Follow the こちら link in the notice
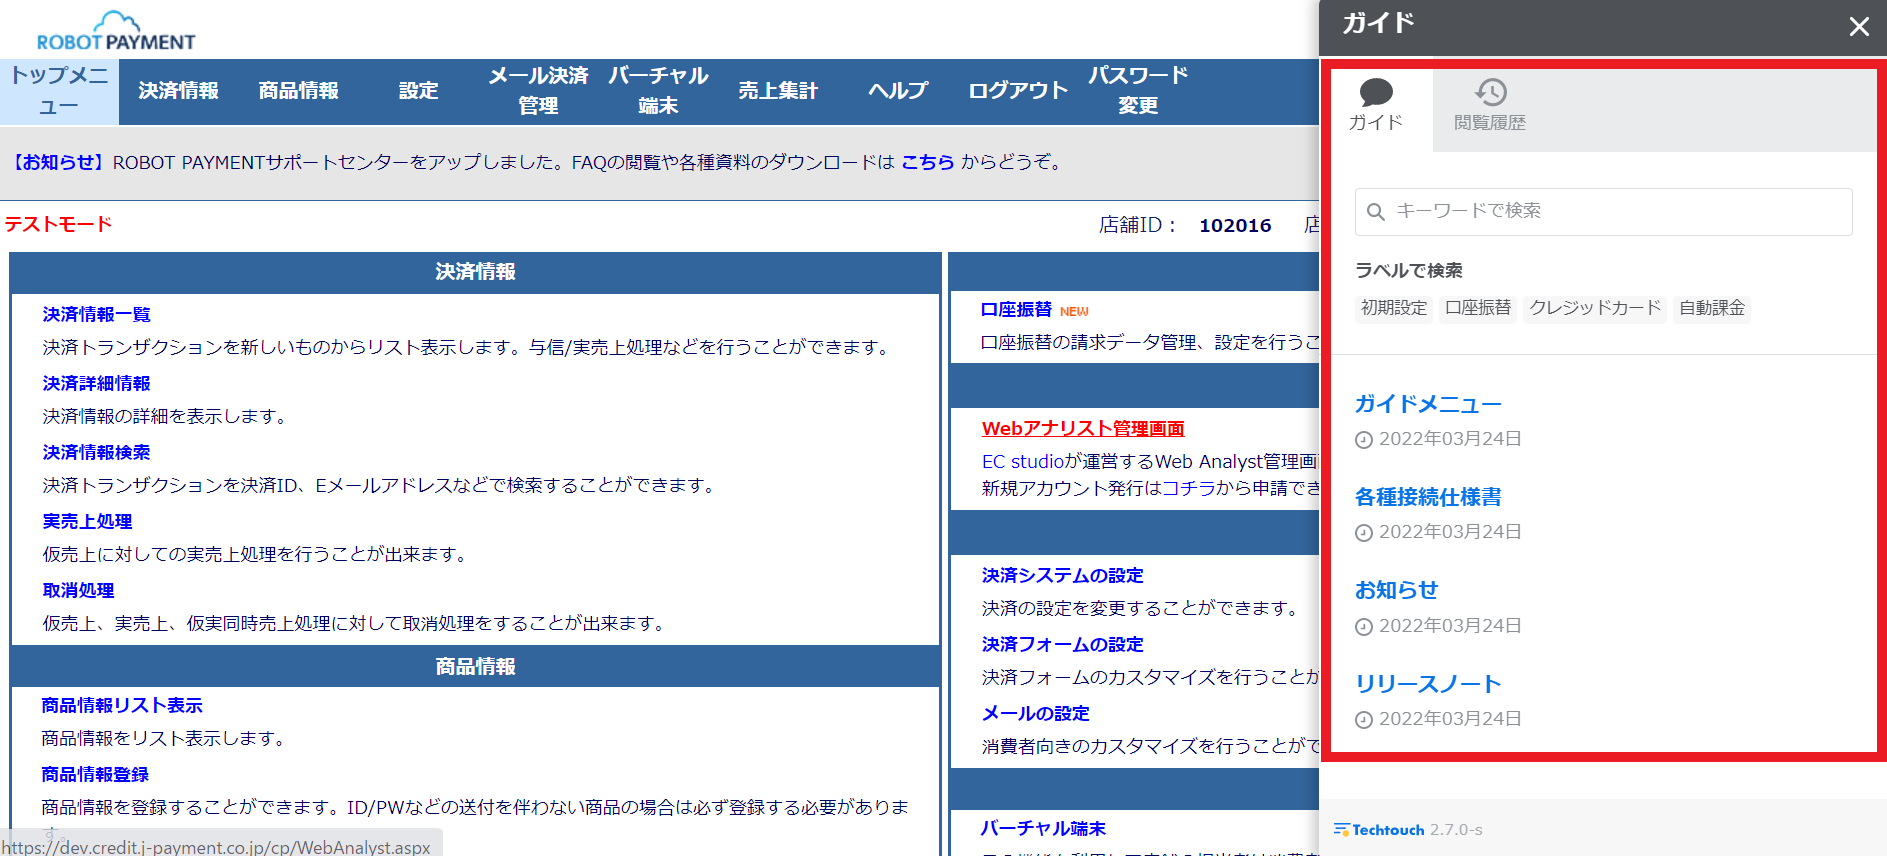Screen dimensions: 1887x856 click(927, 162)
